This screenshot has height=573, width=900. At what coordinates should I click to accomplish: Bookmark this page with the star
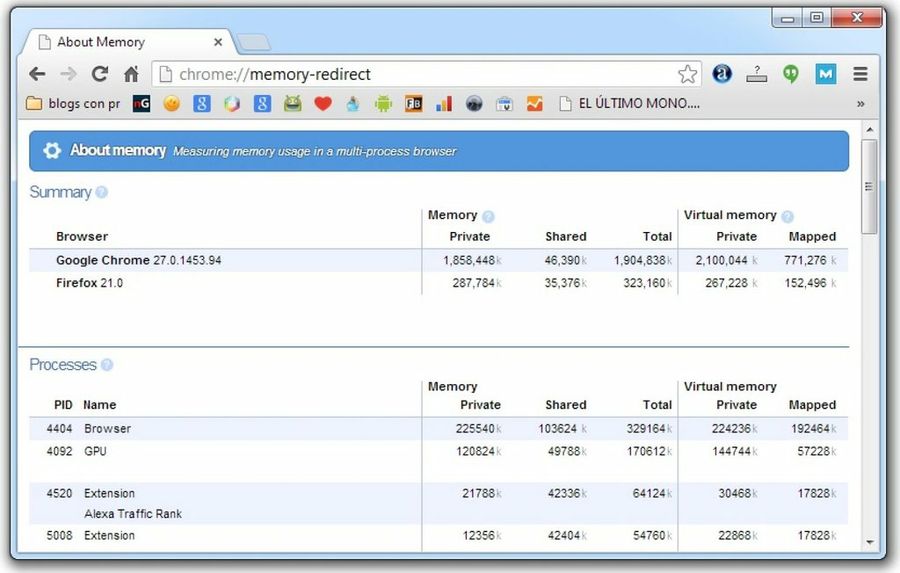(x=687, y=74)
